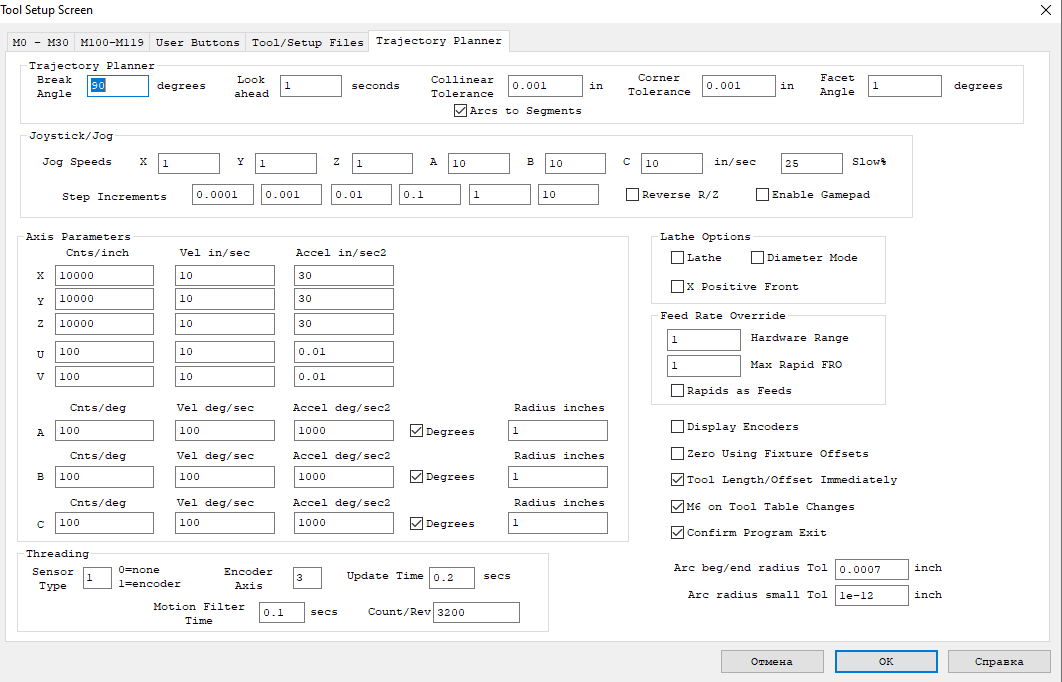Tick the Rapids as Feeds checkbox
The image size is (1062, 682).
click(x=678, y=391)
